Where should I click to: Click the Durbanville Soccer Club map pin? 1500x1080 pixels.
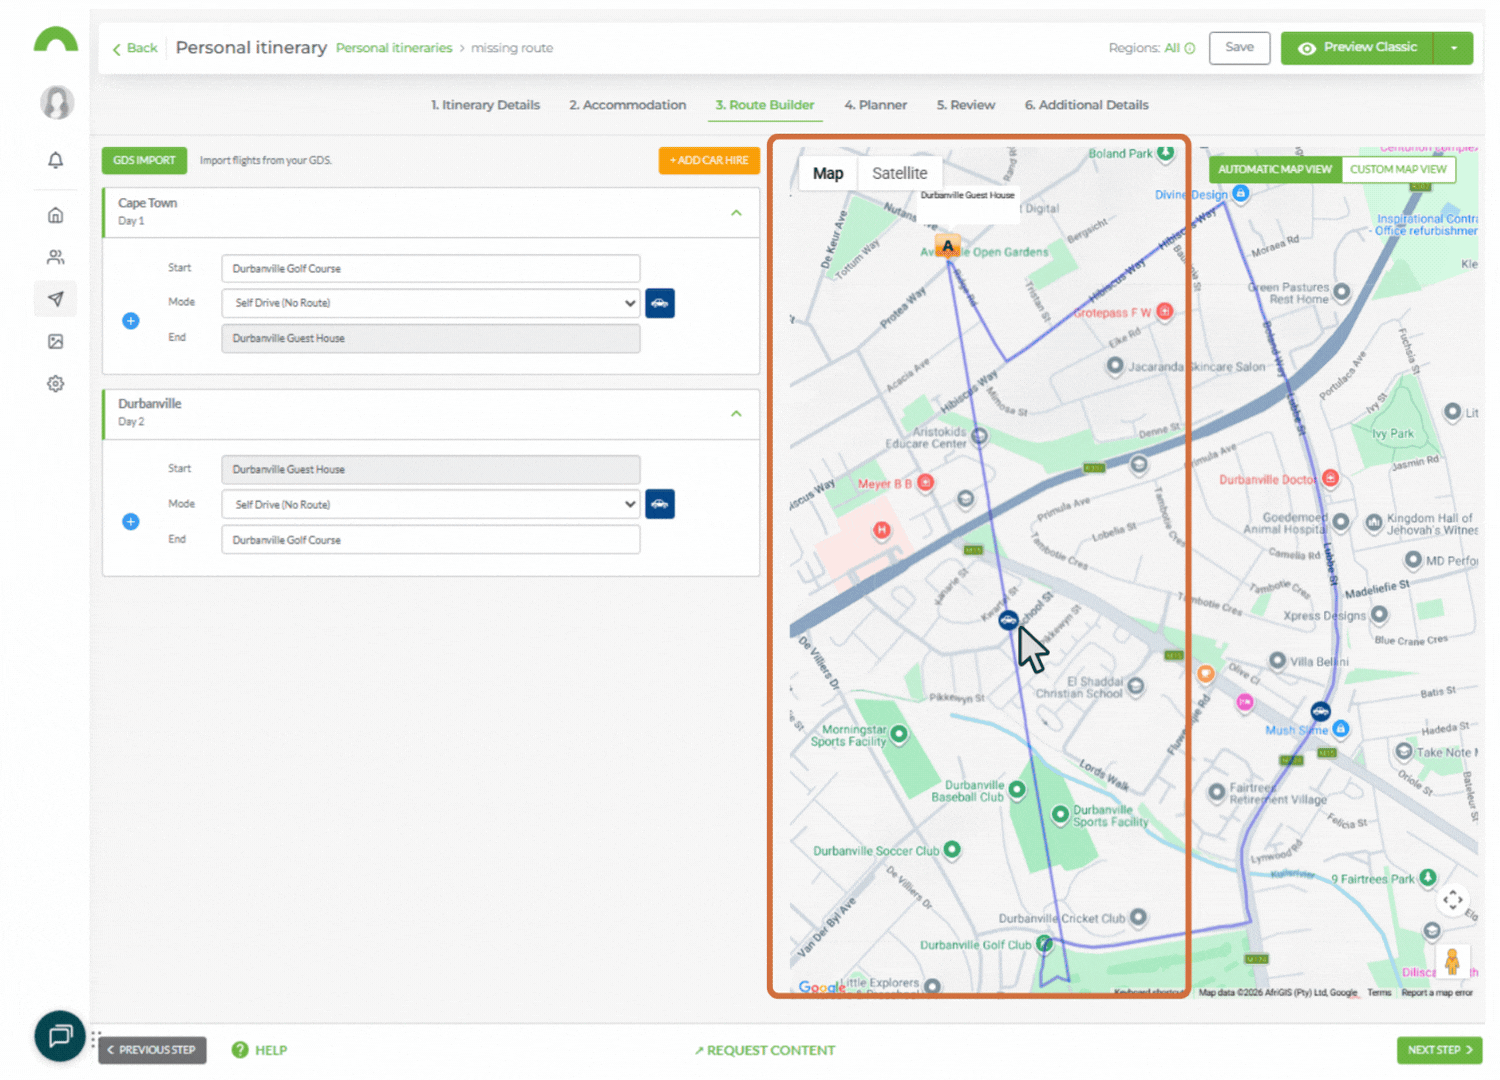tap(952, 850)
